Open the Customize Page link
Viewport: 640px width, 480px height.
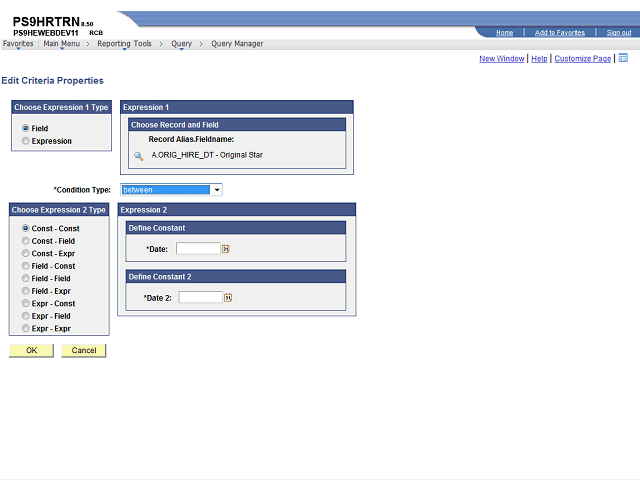tap(582, 59)
